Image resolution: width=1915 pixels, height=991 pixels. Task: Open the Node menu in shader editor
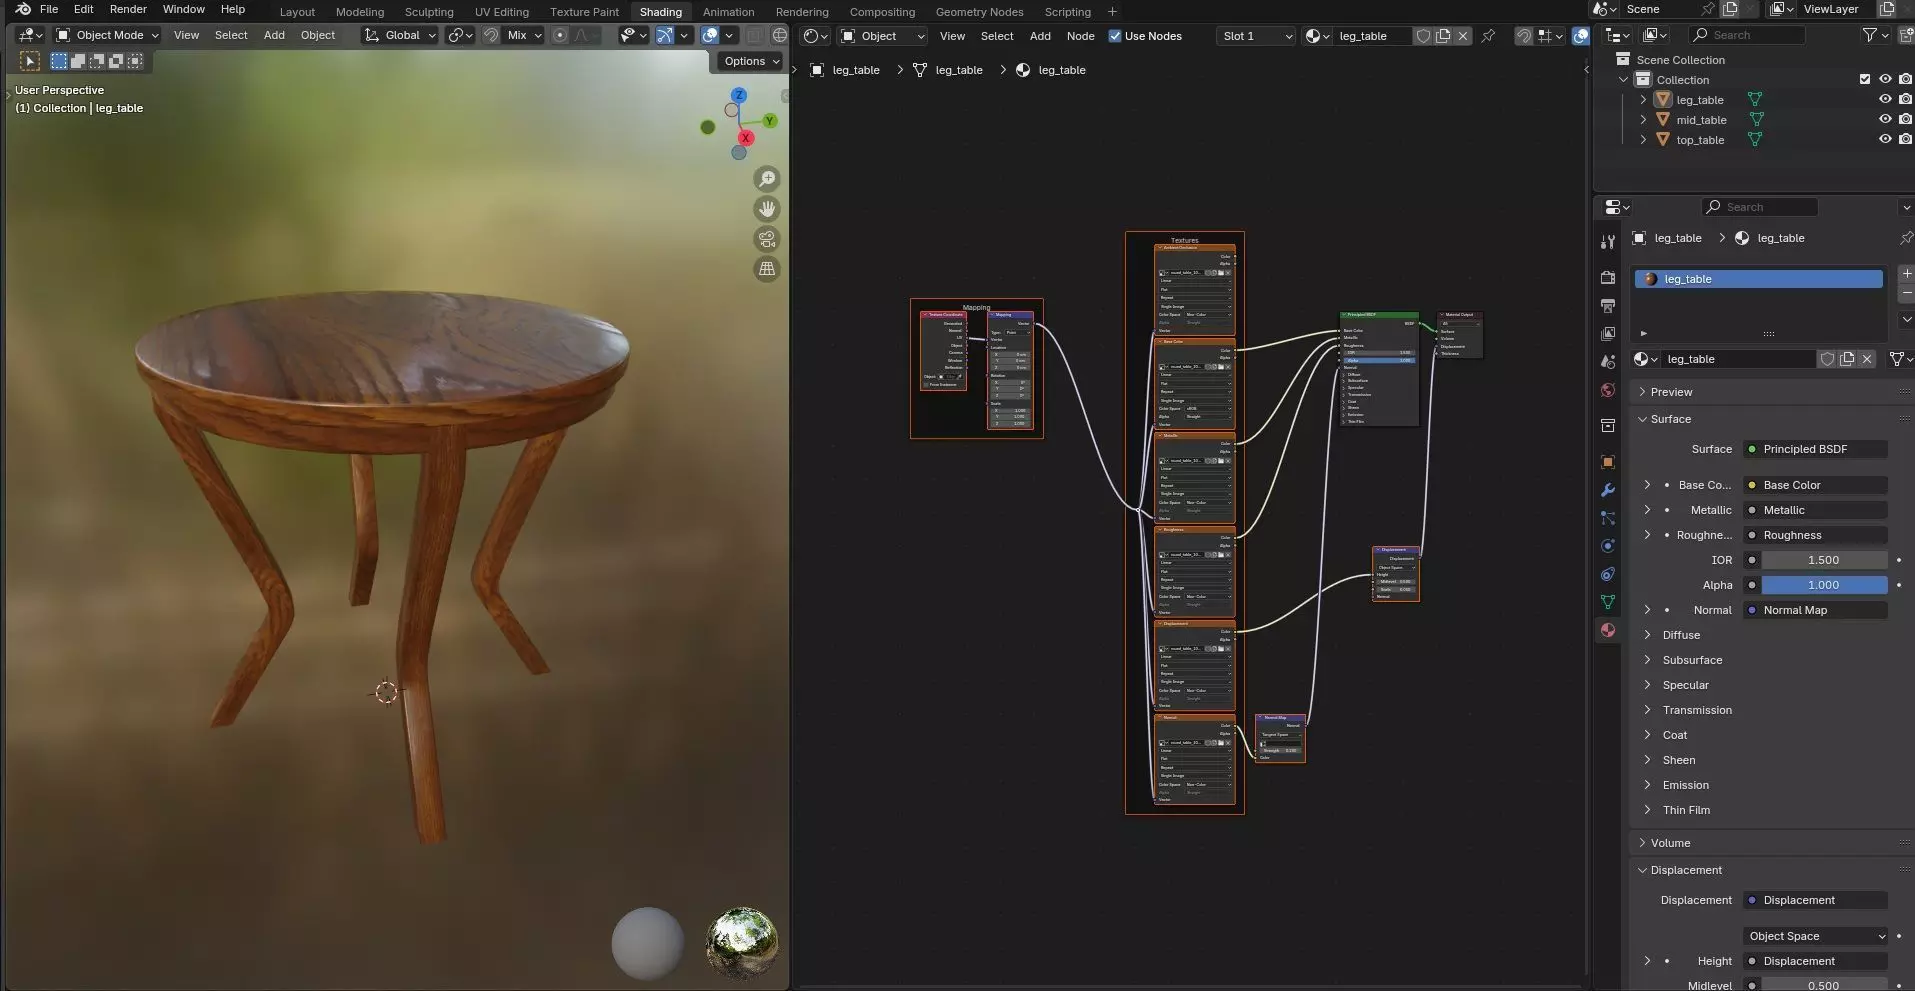pyautogui.click(x=1080, y=36)
